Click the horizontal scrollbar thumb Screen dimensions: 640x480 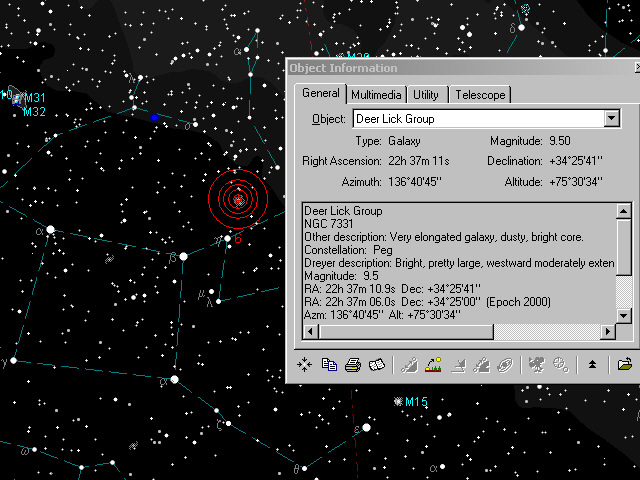coord(406,331)
